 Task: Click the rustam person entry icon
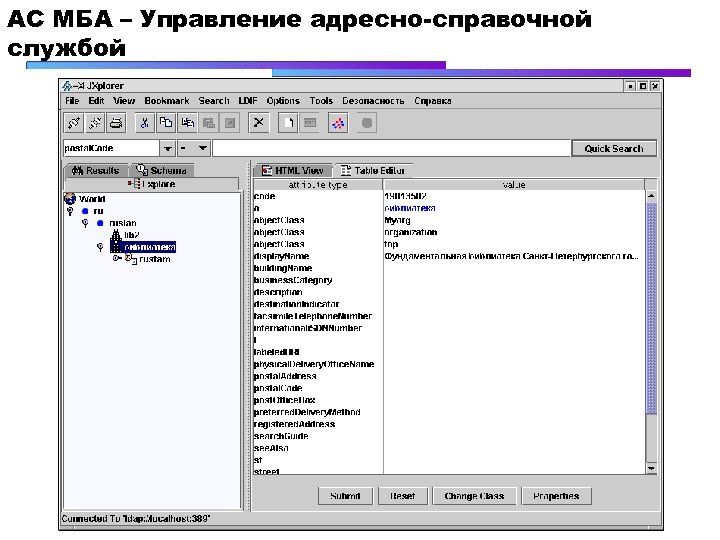tap(131, 259)
